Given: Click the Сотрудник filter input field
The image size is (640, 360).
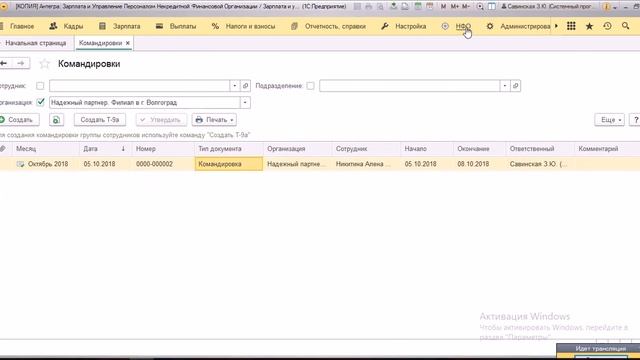Looking at the screenshot, I should [139, 86].
